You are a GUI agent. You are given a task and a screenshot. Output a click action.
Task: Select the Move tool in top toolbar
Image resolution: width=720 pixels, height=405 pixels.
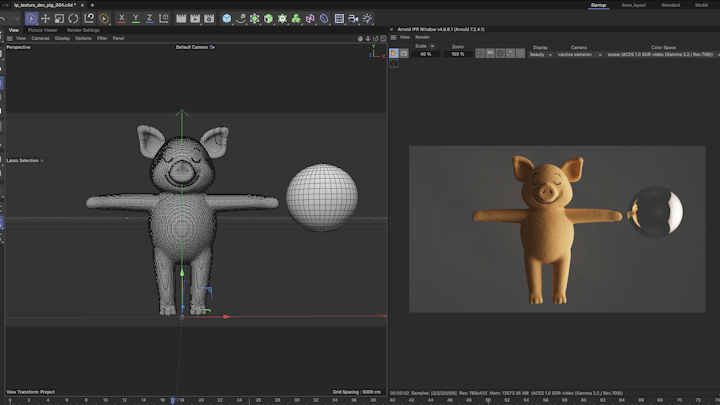point(45,18)
